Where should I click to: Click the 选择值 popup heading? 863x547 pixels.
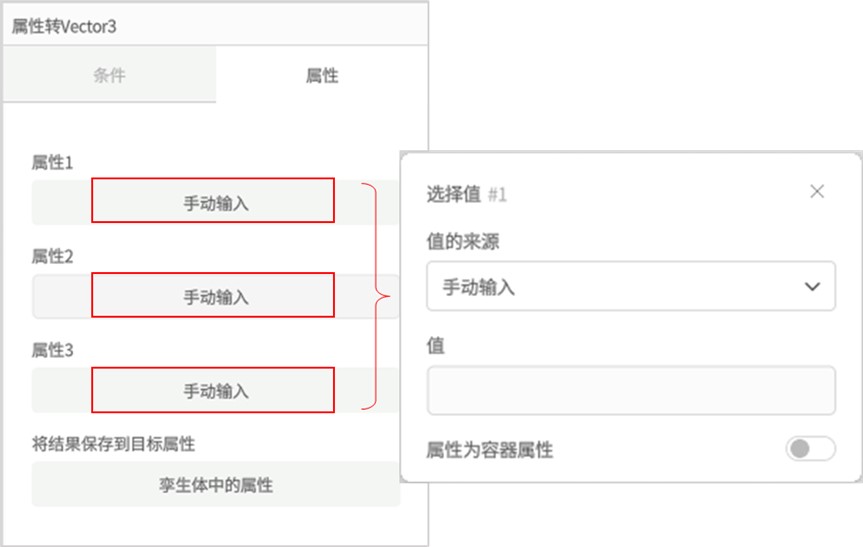(x=454, y=194)
